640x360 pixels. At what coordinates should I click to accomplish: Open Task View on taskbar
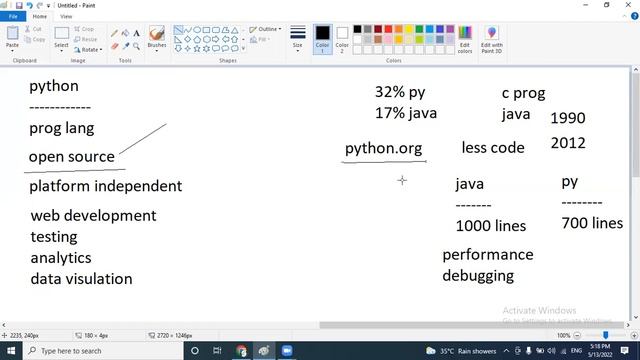click(217, 351)
